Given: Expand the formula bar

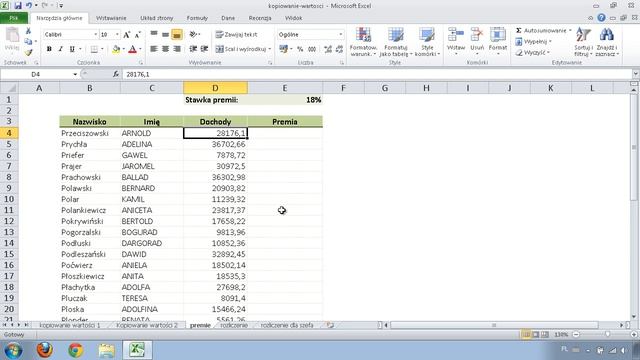Looking at the screenshot, I should coord(636,74).
